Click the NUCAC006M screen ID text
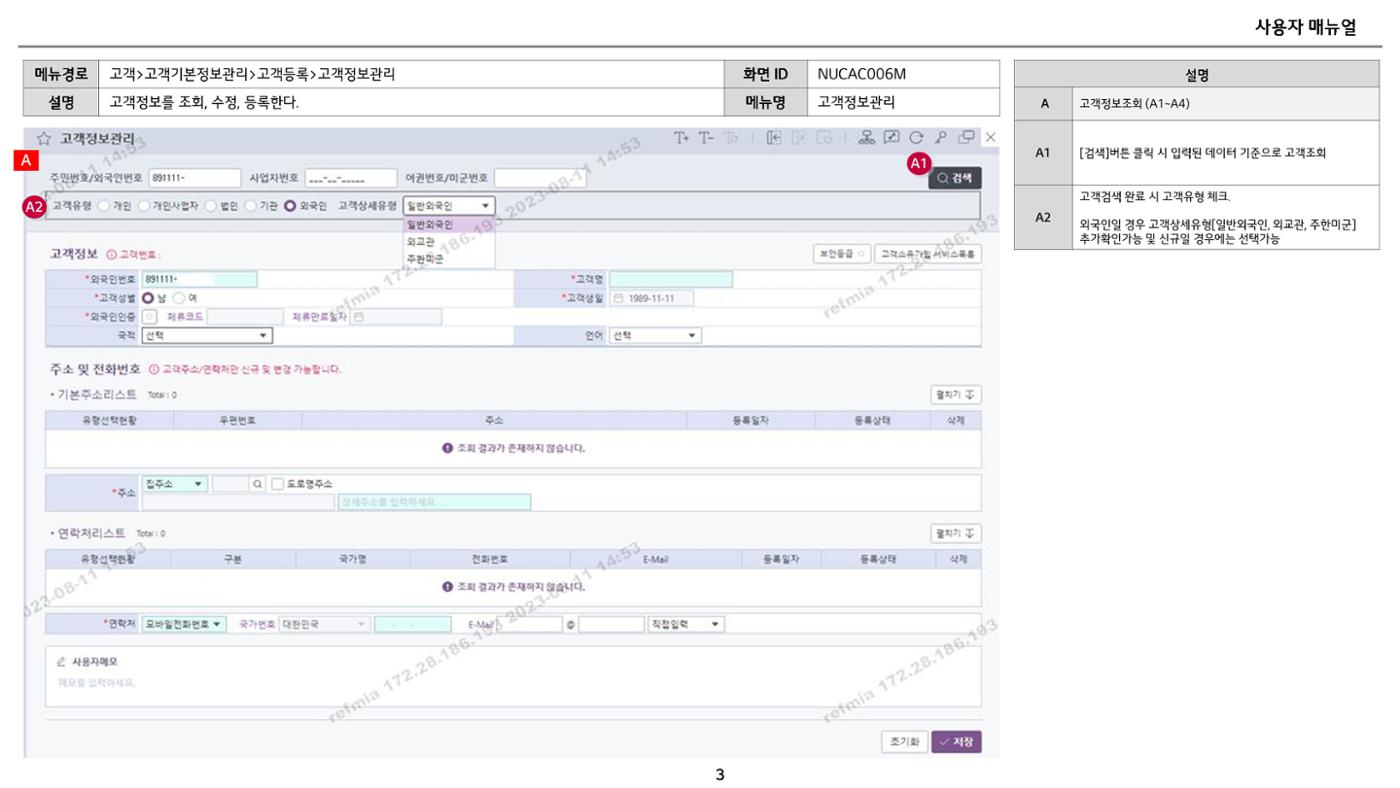Image resolution: width=1400 pixels, height=788 pixels. coord(861,74)
